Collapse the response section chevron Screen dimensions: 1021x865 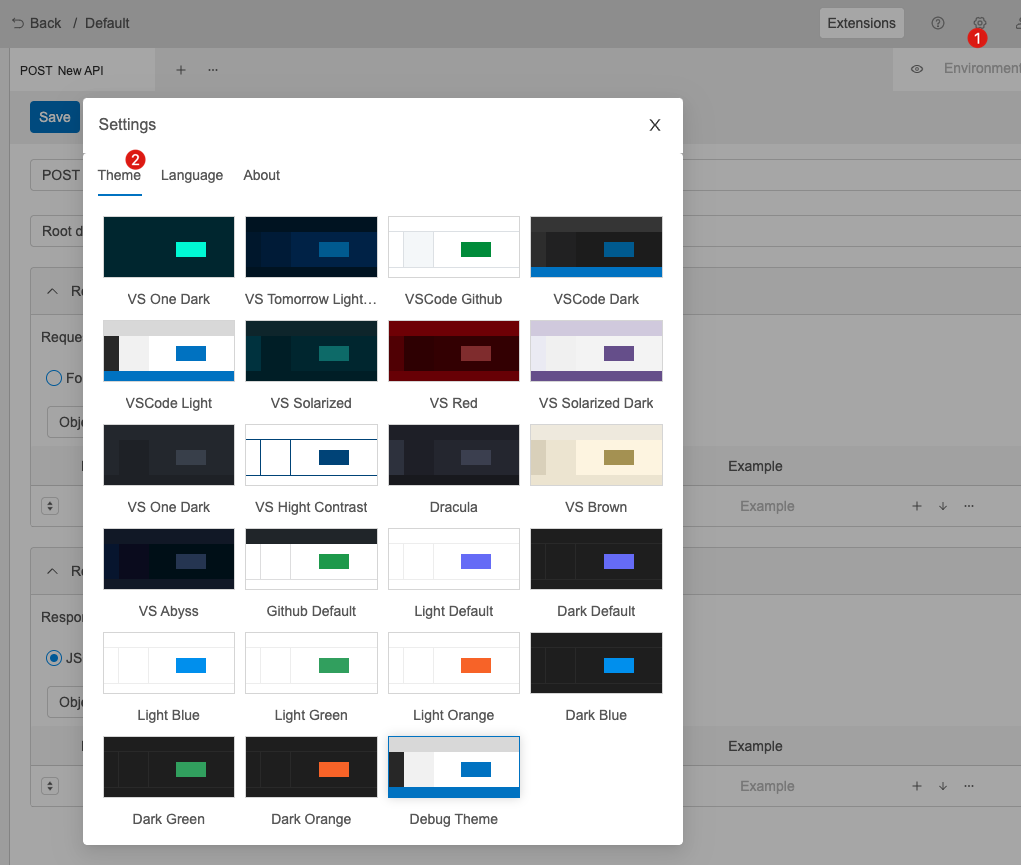53,571
